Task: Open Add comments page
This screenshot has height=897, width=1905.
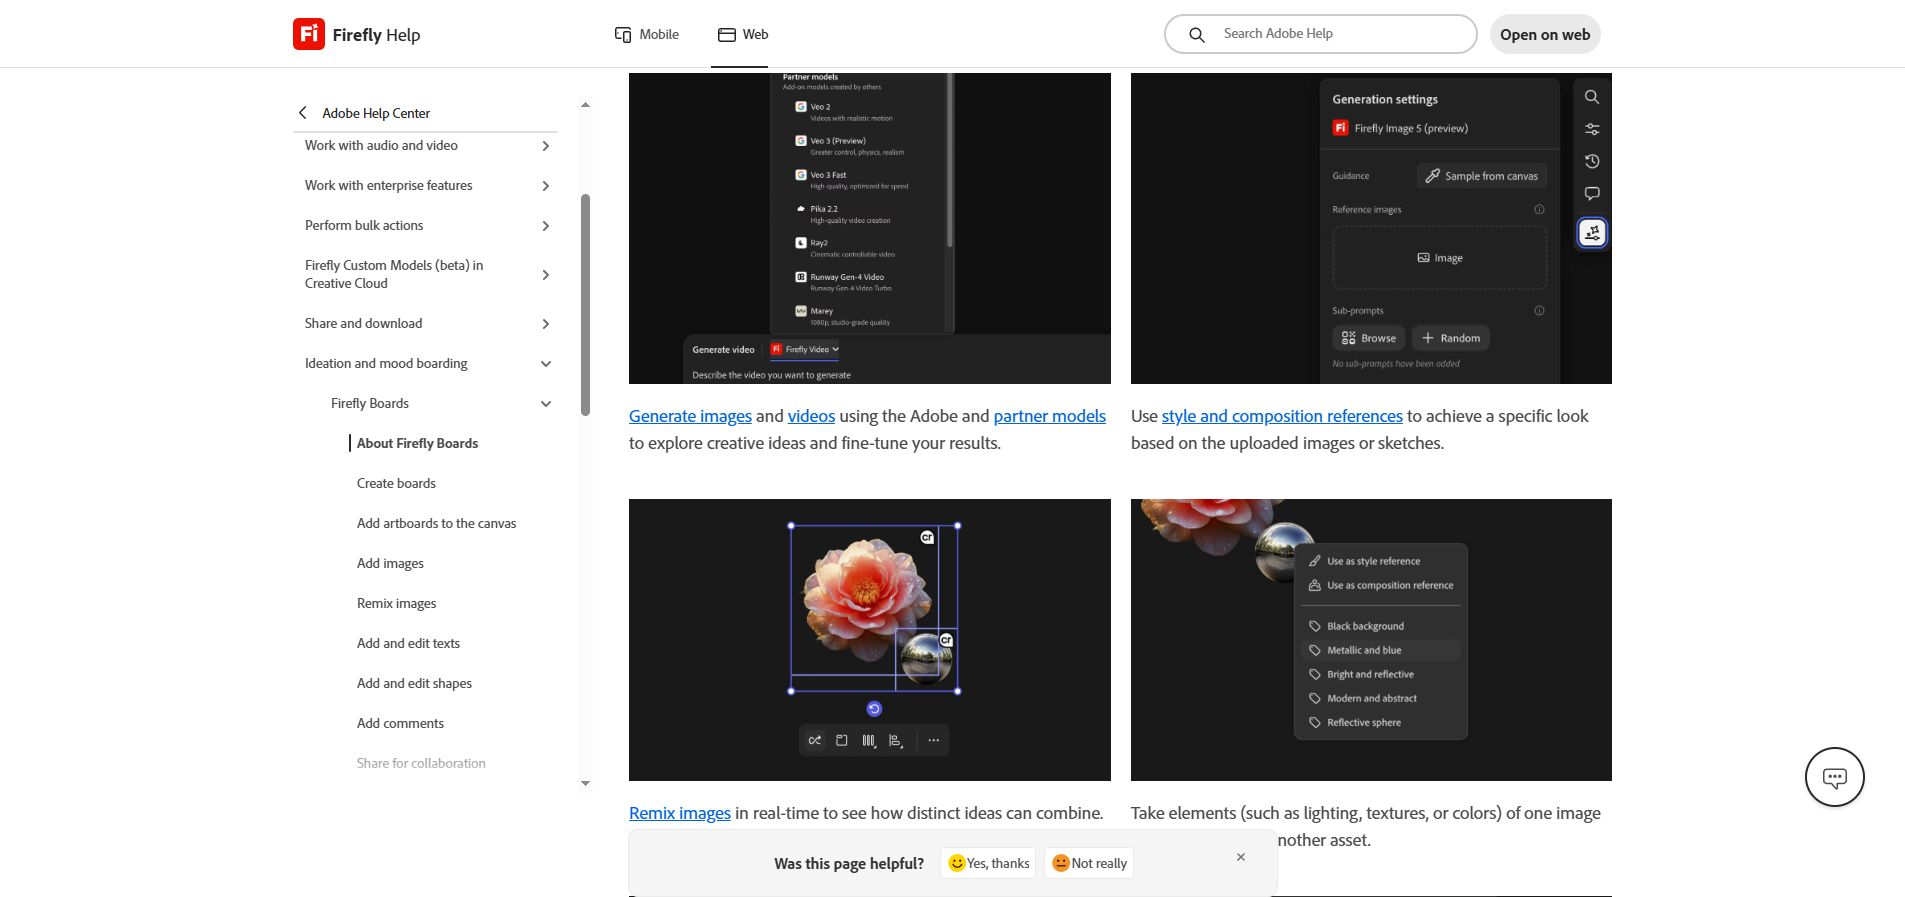Action: (x=400, y=723)
